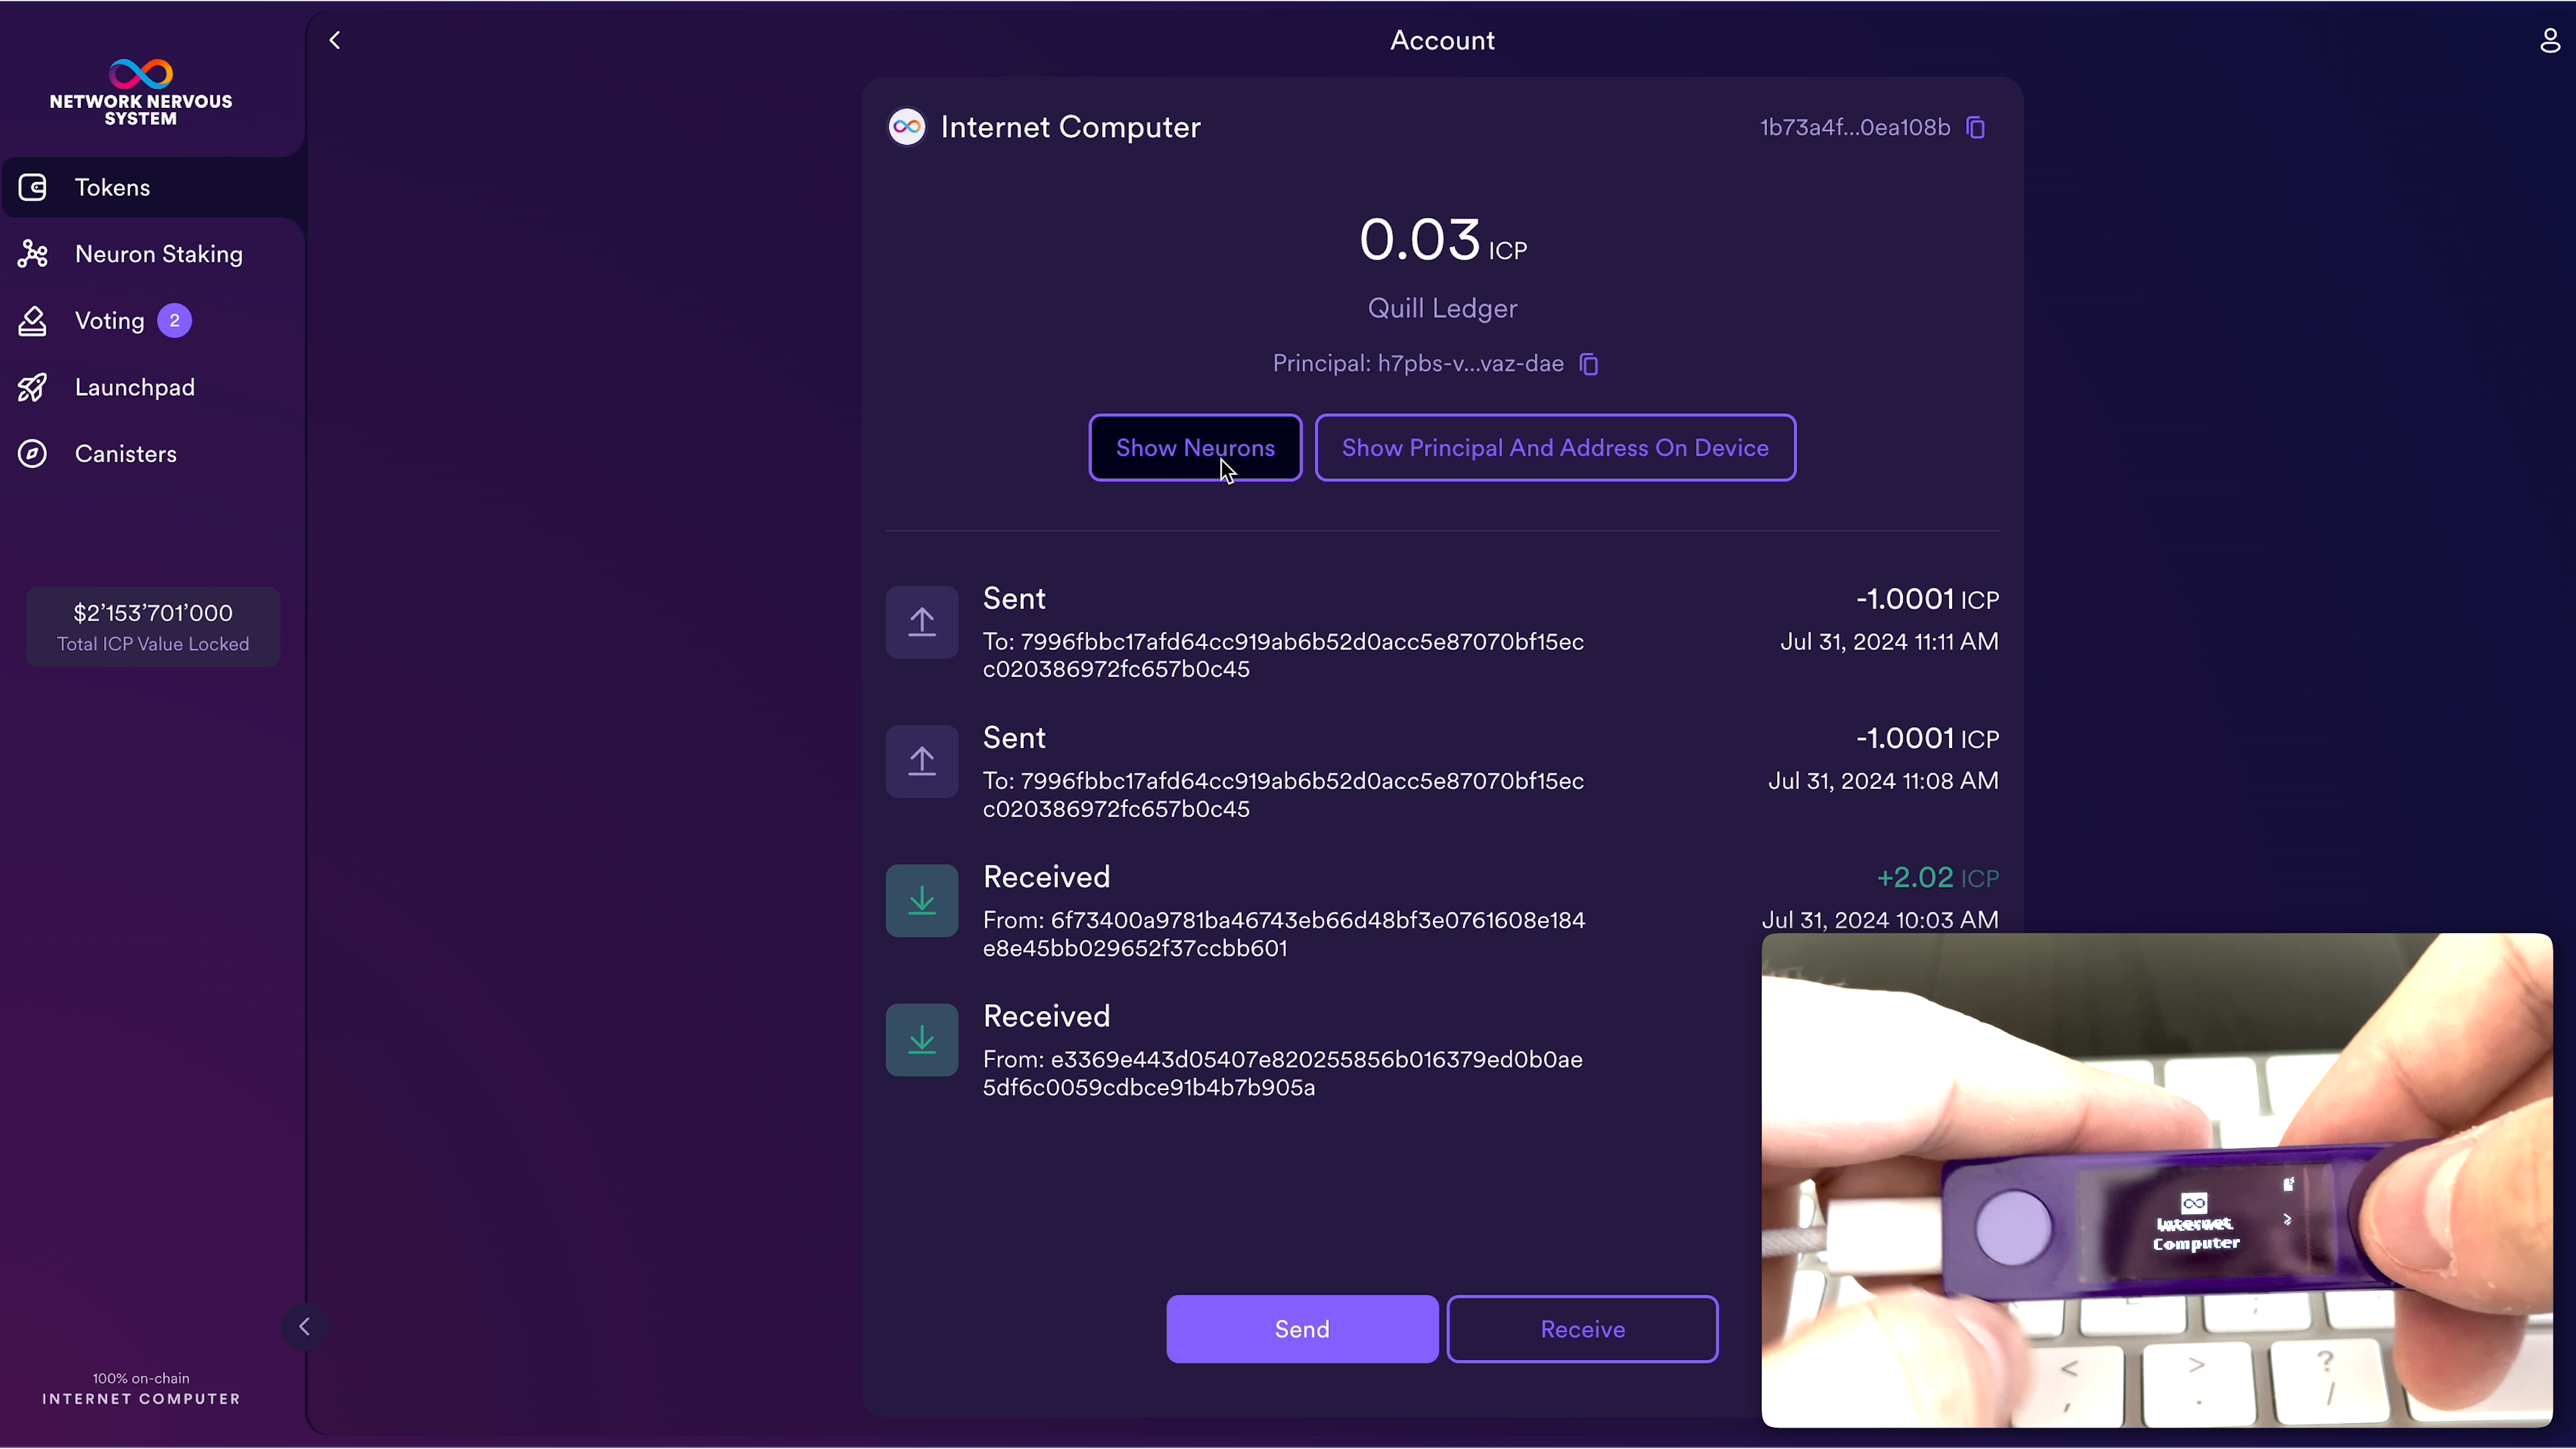Open the Voting section

click(110, 320)
